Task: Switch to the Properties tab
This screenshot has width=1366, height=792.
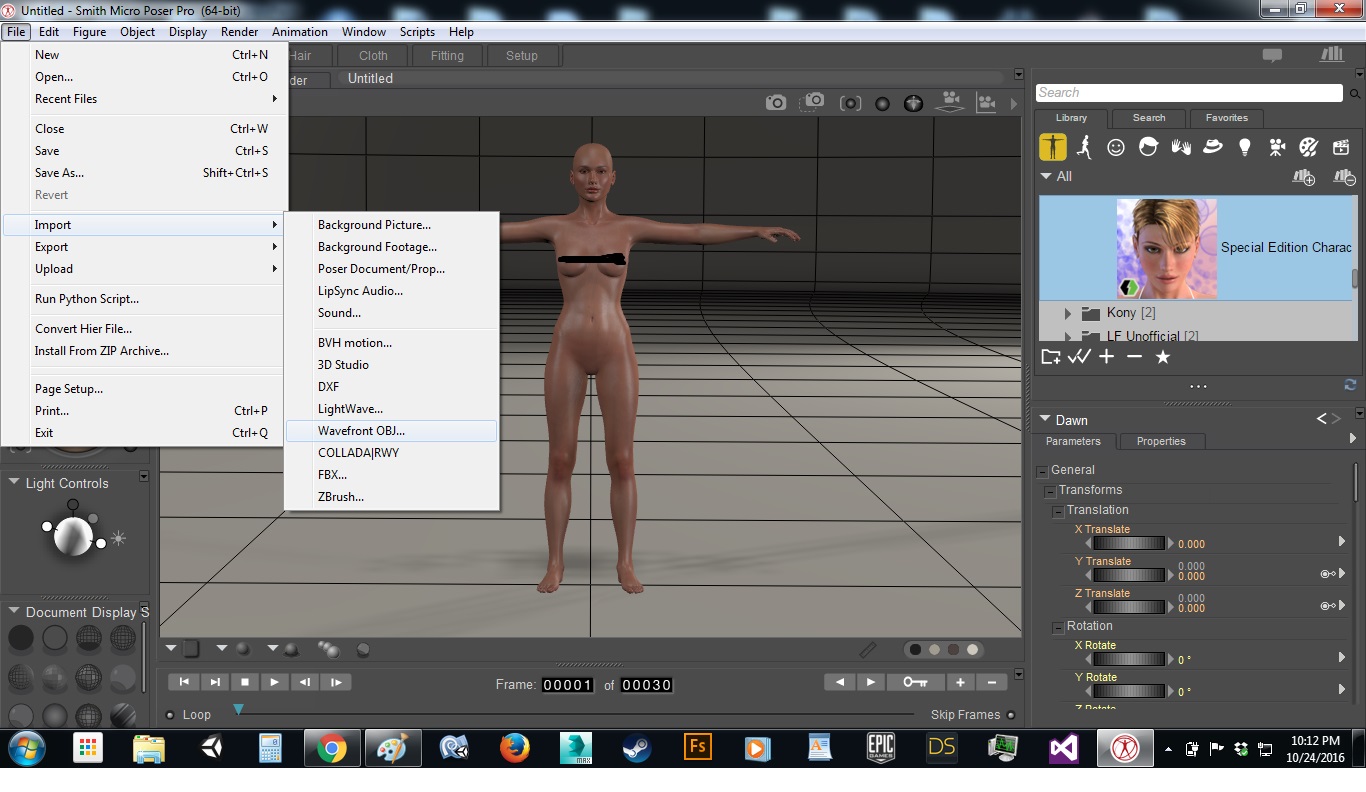Action: point(1160,441)
